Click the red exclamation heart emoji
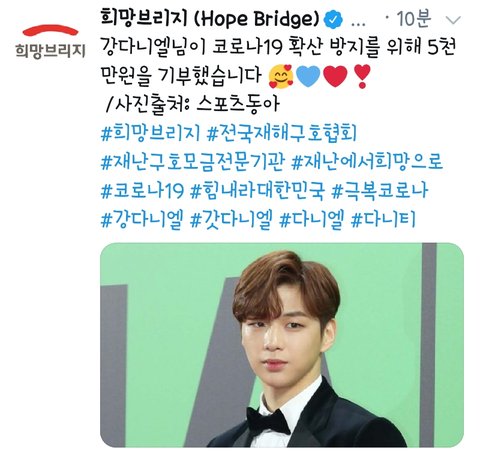 (363, 76)
